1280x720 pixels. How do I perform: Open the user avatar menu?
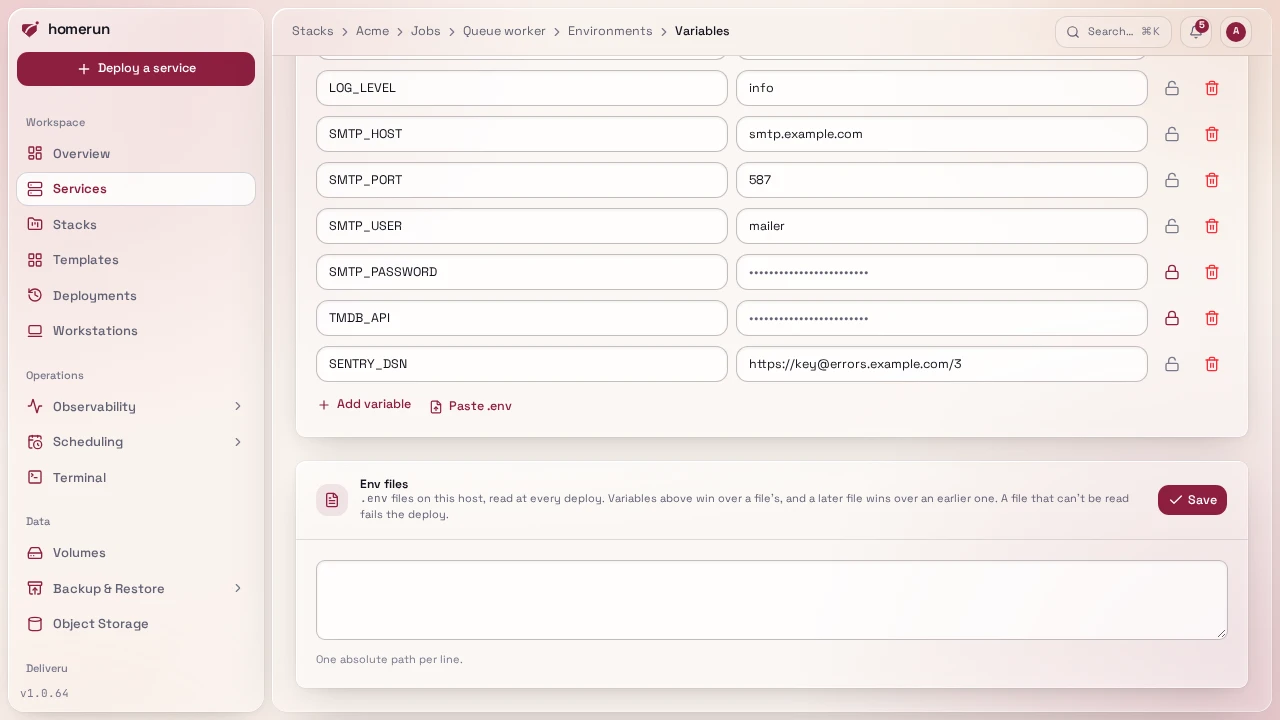1236,32
